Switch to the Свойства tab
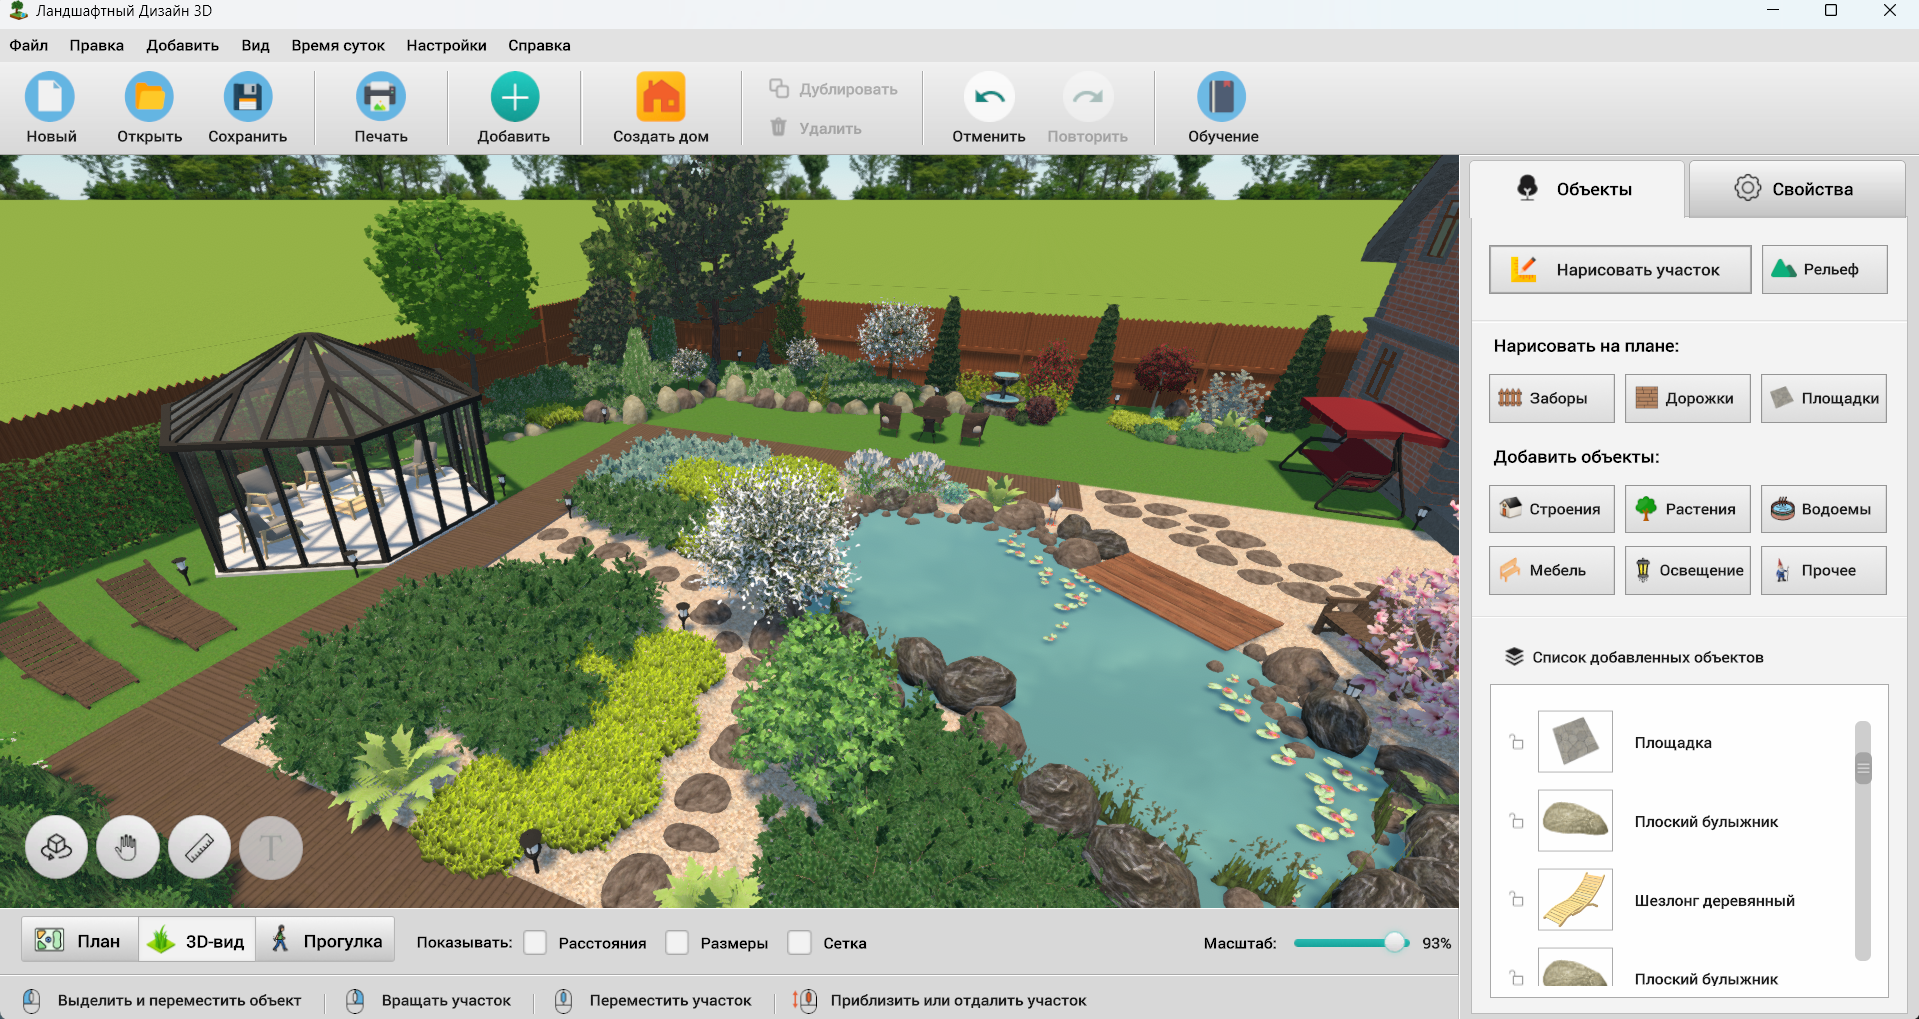This screenshot has width=1919, height=1019. 1795,189
